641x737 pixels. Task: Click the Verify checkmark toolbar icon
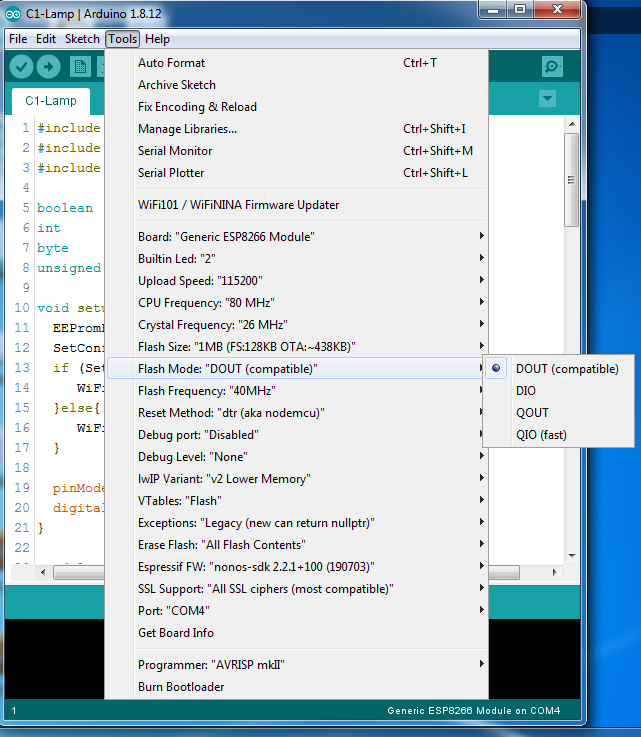(x=21, y=67)
